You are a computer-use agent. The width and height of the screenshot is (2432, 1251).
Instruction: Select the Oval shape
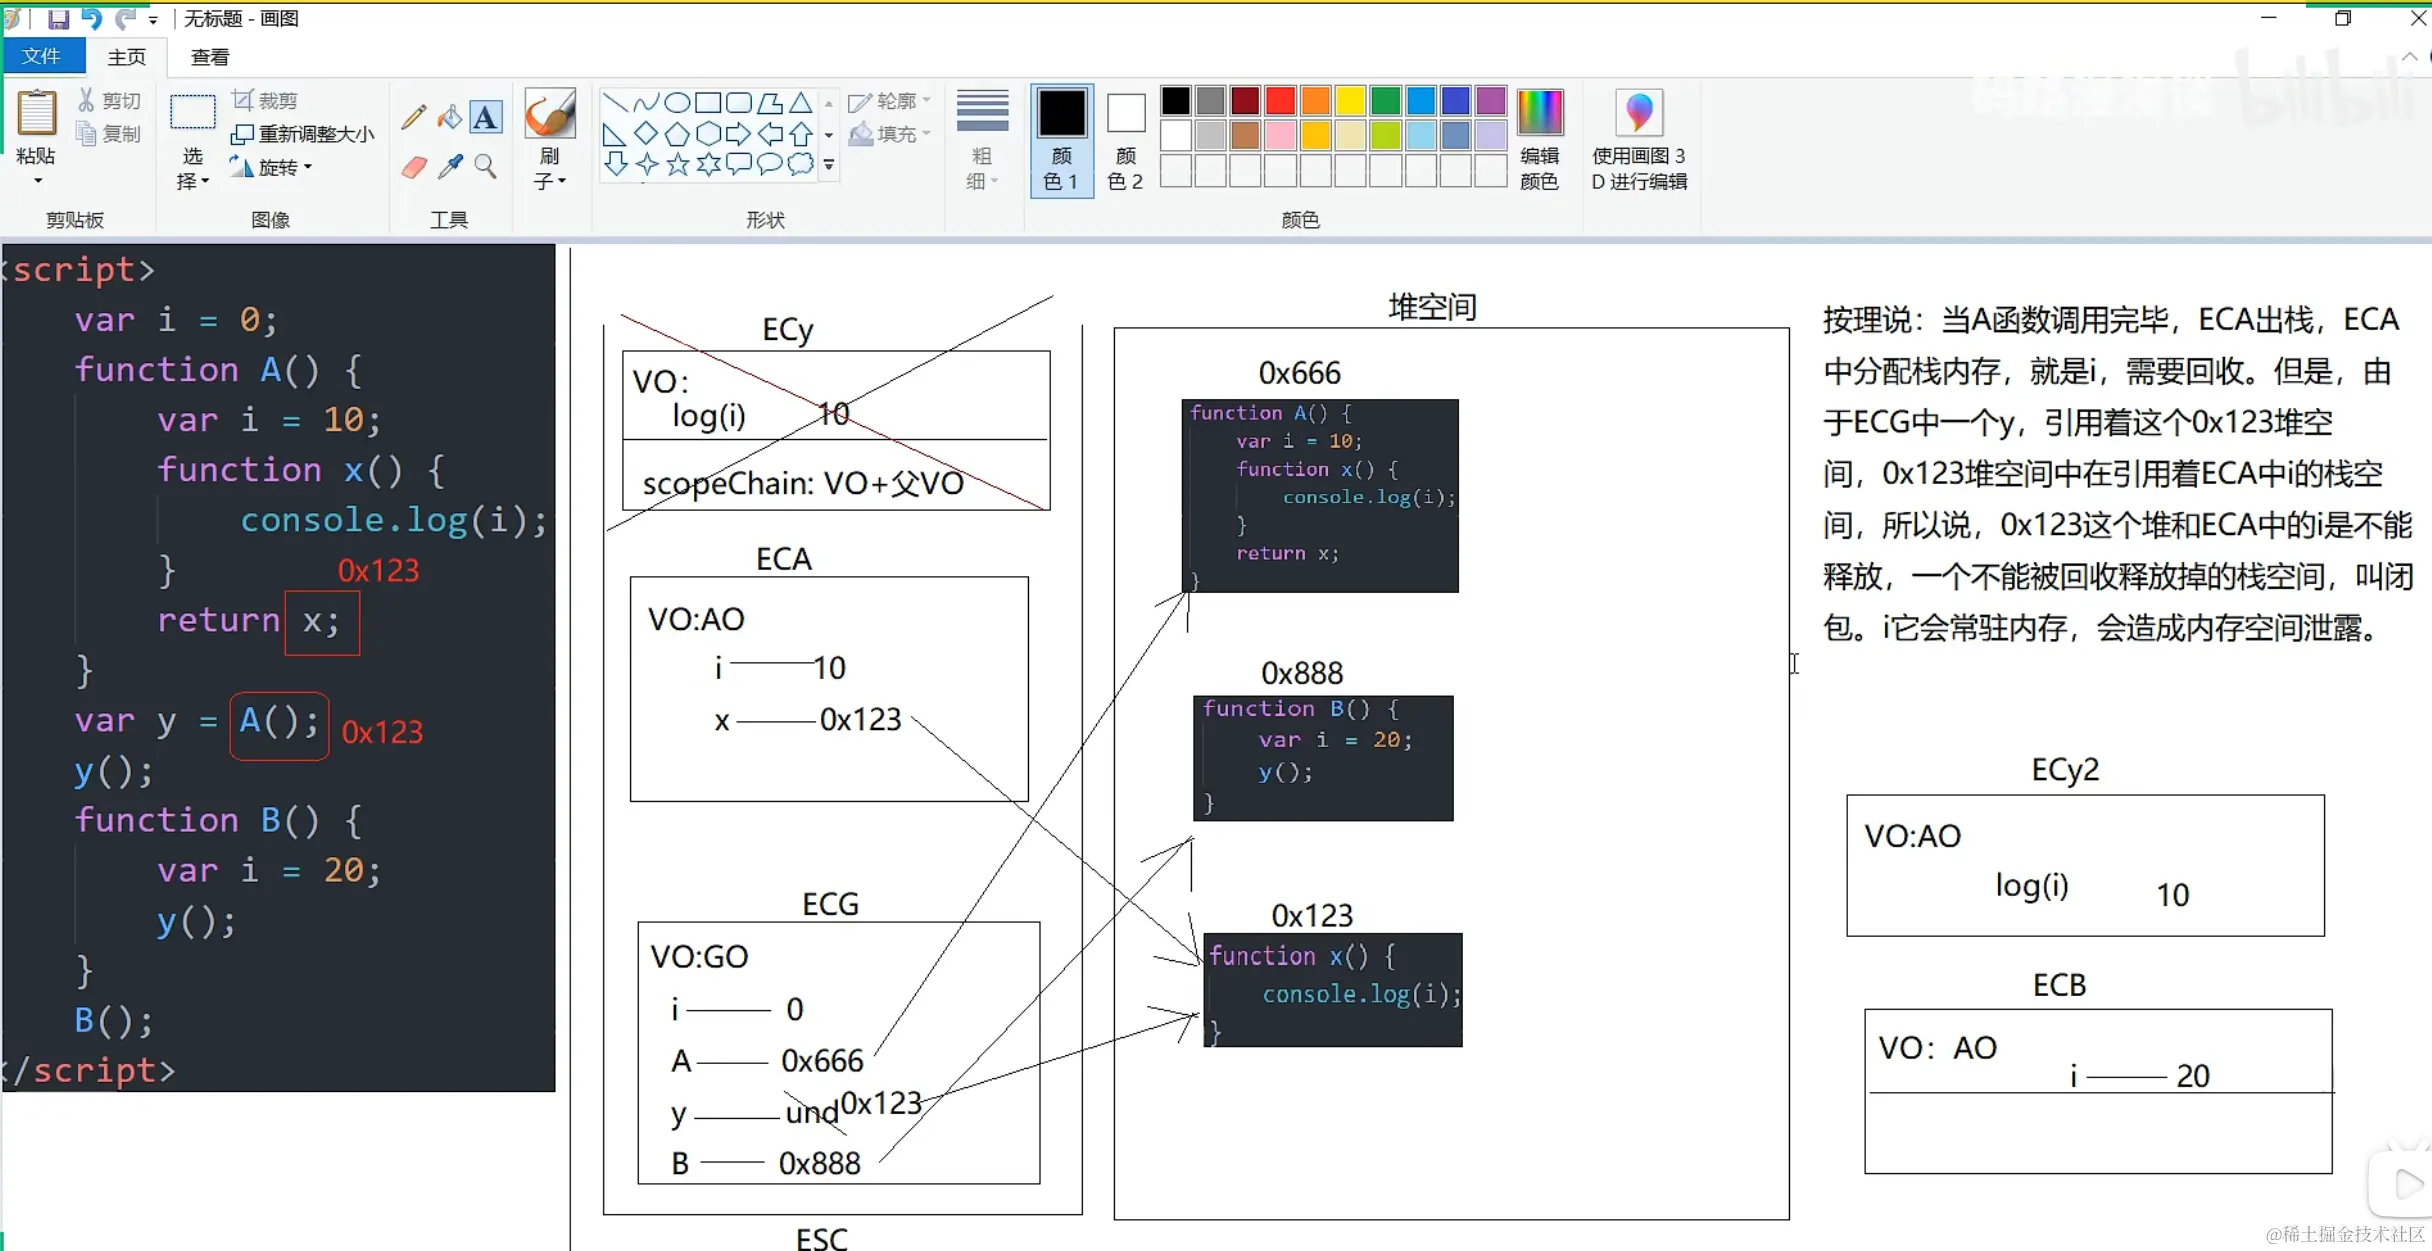tap(678, 102)
